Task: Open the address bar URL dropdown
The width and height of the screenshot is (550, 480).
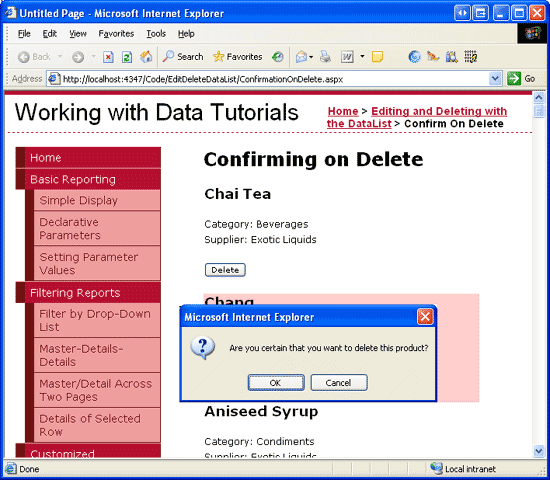Action: 495,79
